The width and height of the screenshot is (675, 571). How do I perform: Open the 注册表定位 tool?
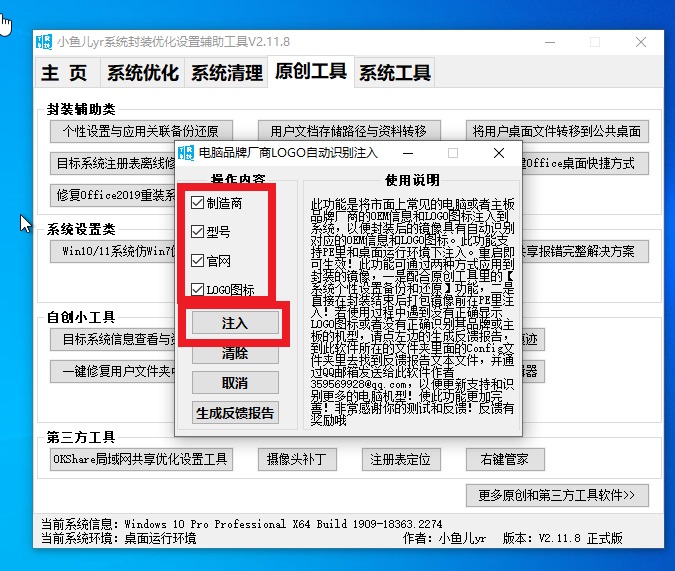[400, 460]
